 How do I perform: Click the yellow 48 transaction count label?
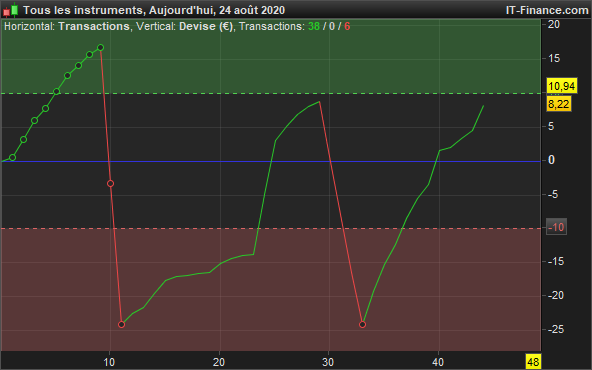[x=533, y=362]
